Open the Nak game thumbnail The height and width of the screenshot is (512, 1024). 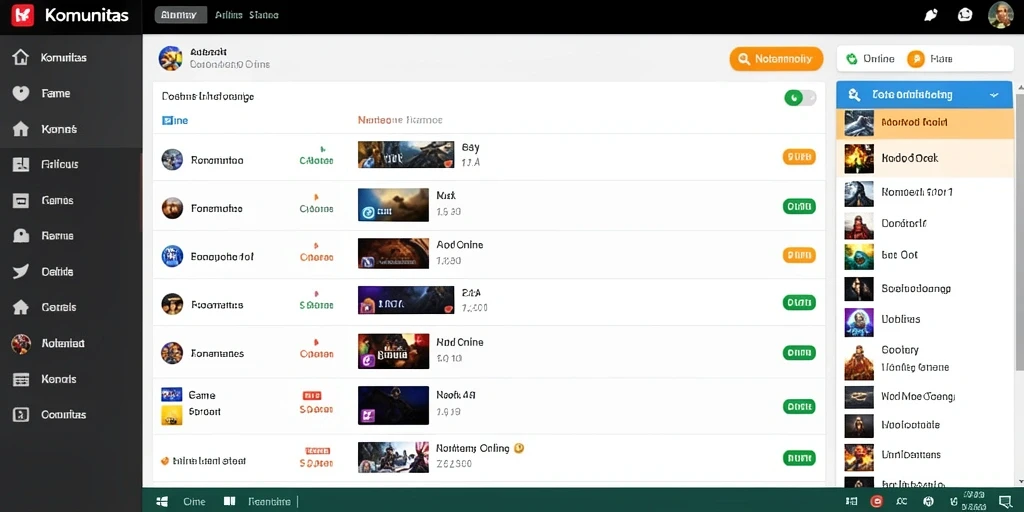(x=393, y=204)
